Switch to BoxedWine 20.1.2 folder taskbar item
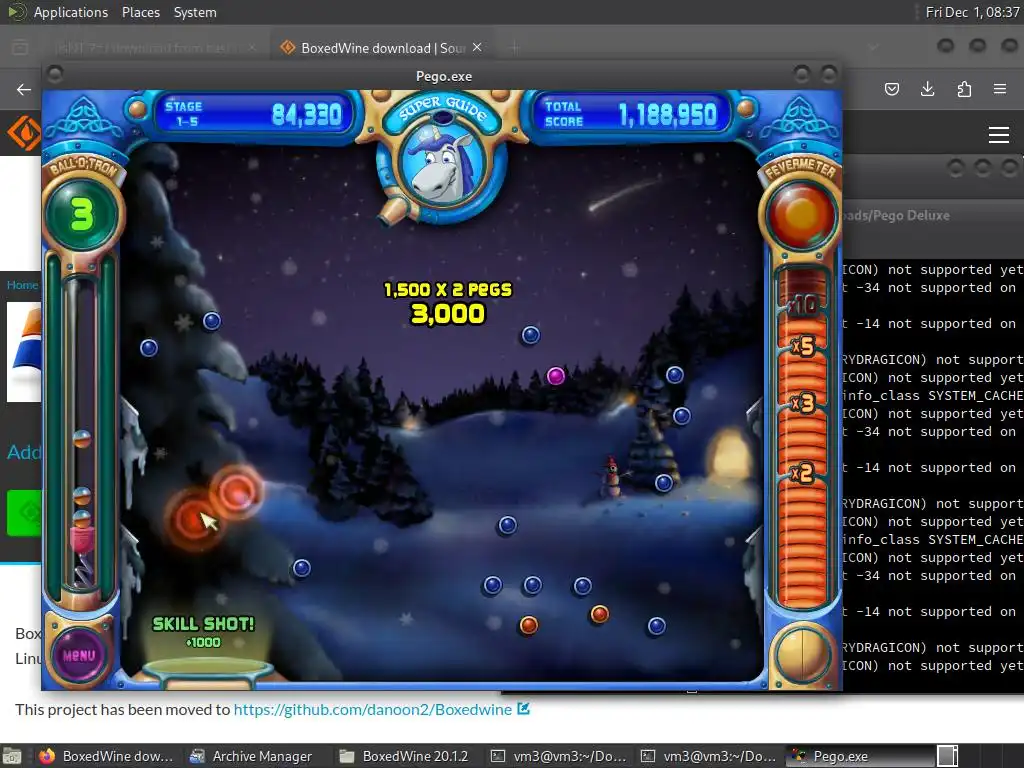Screen dimensions: 1024x768 406,756
